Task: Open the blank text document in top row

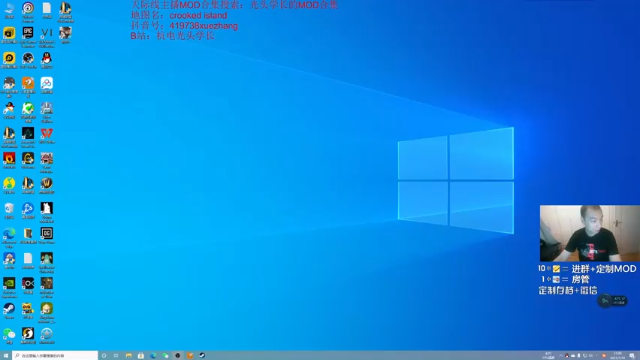Action: pyautogui.click(x=47, y=9)
